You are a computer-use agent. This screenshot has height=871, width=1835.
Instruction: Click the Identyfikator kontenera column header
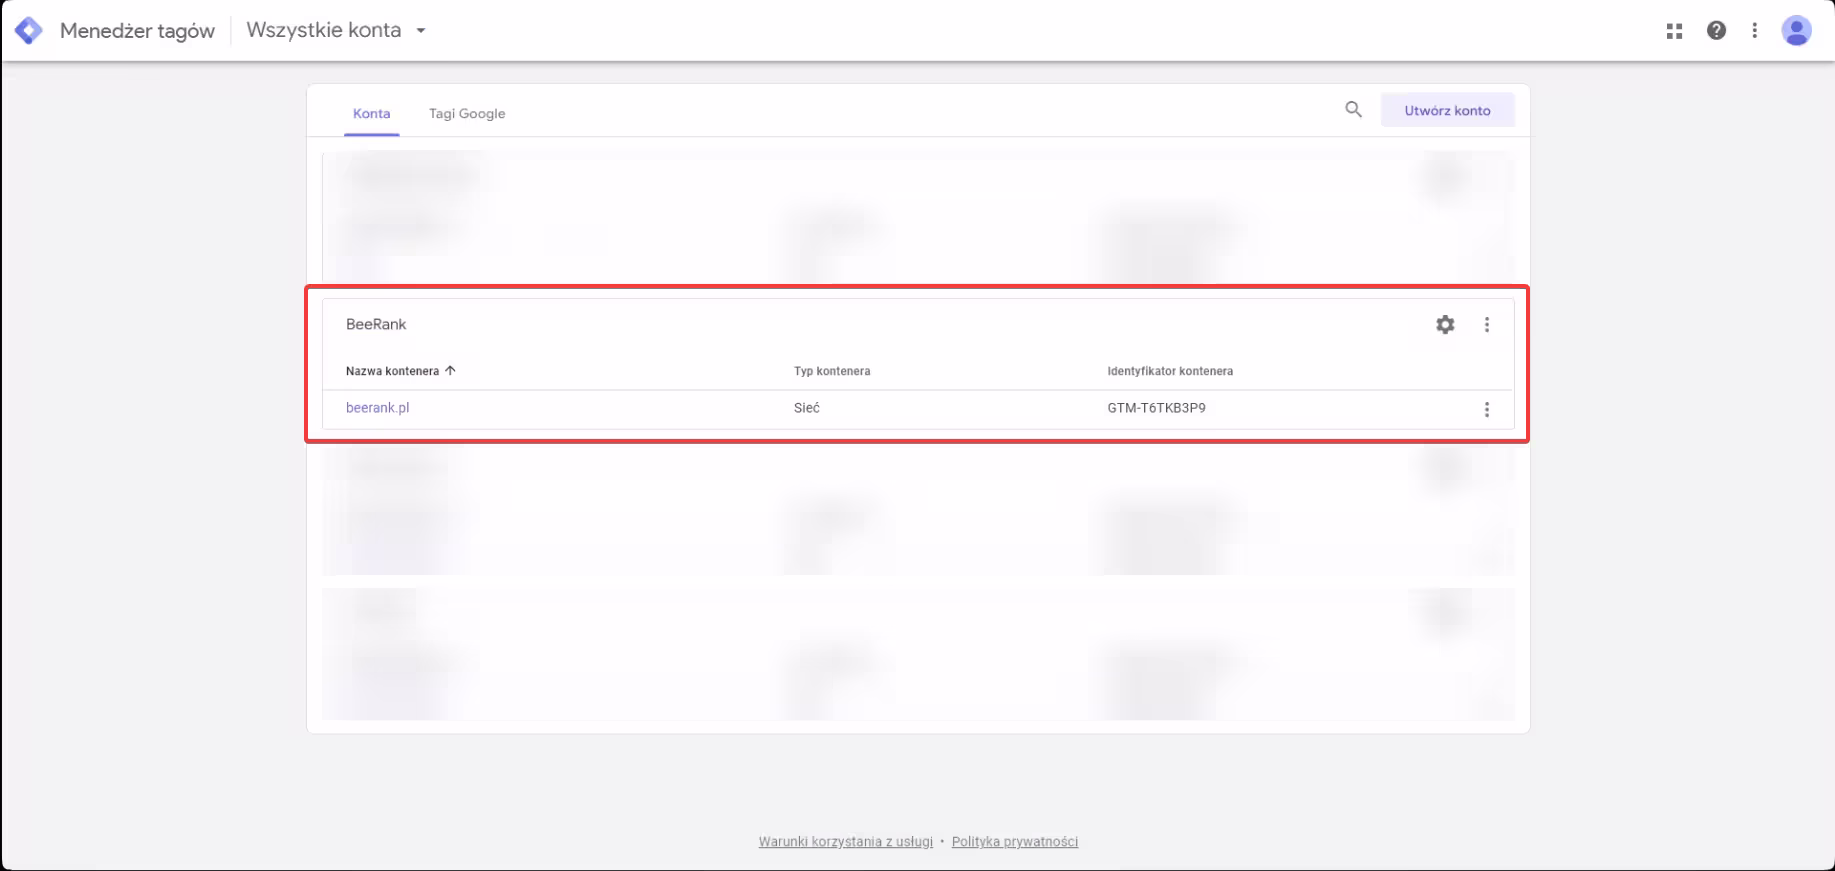(x=1170, y=371)
